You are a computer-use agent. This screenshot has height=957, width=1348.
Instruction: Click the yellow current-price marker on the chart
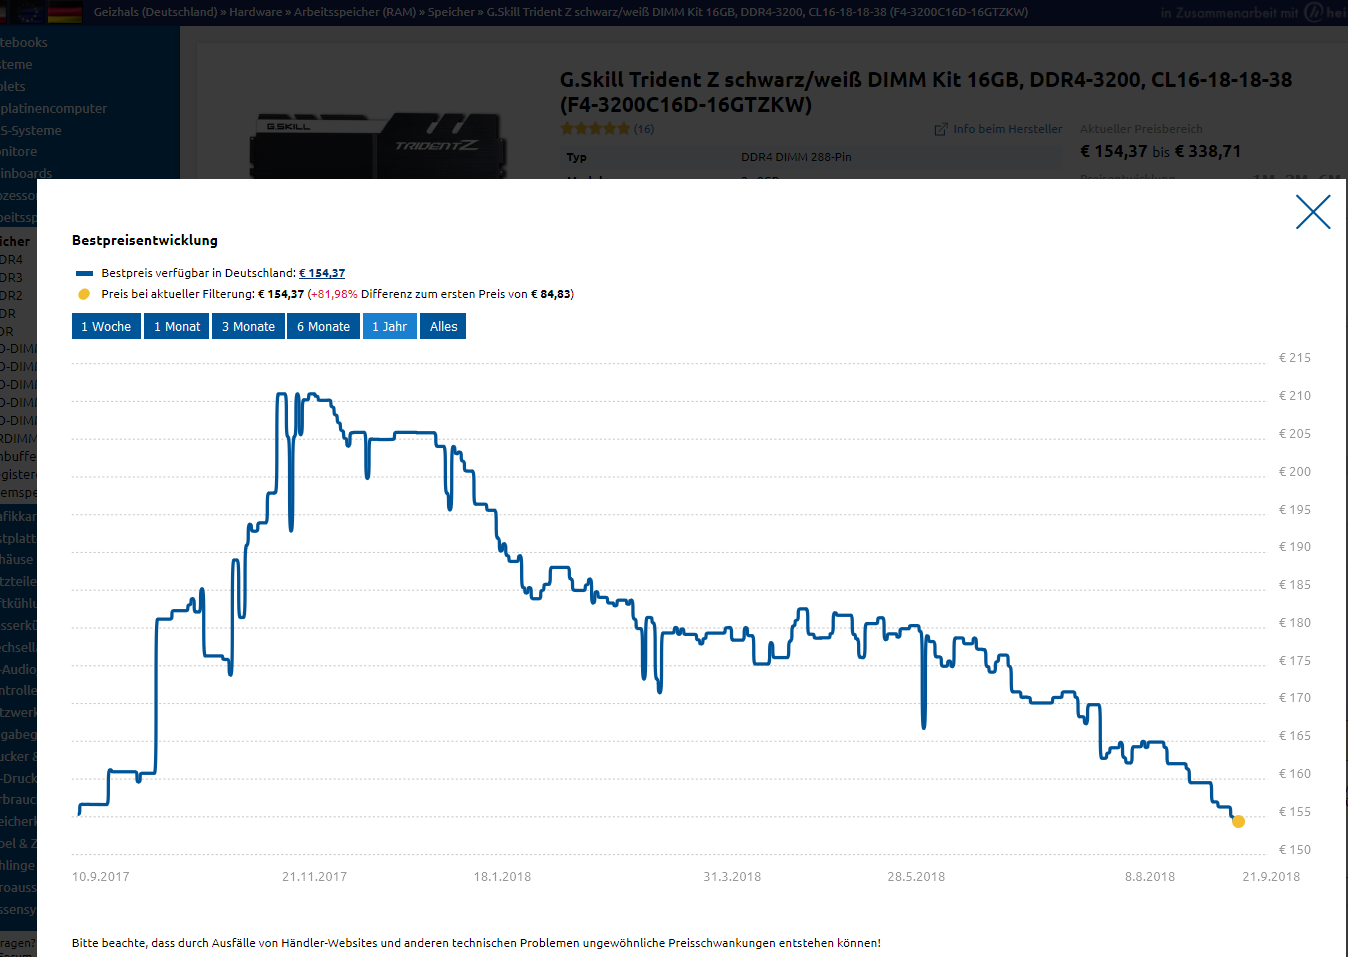click(1238, 822)
